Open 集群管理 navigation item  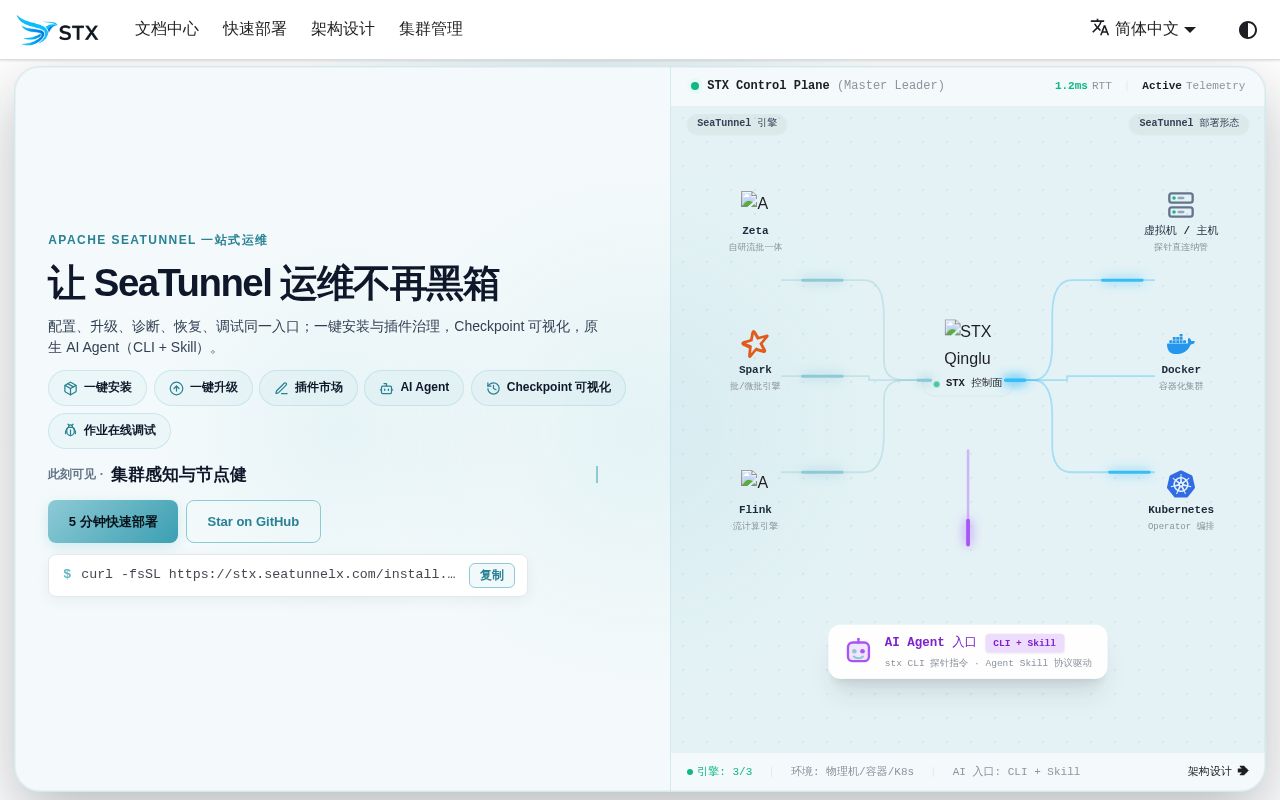coord(431,29)
